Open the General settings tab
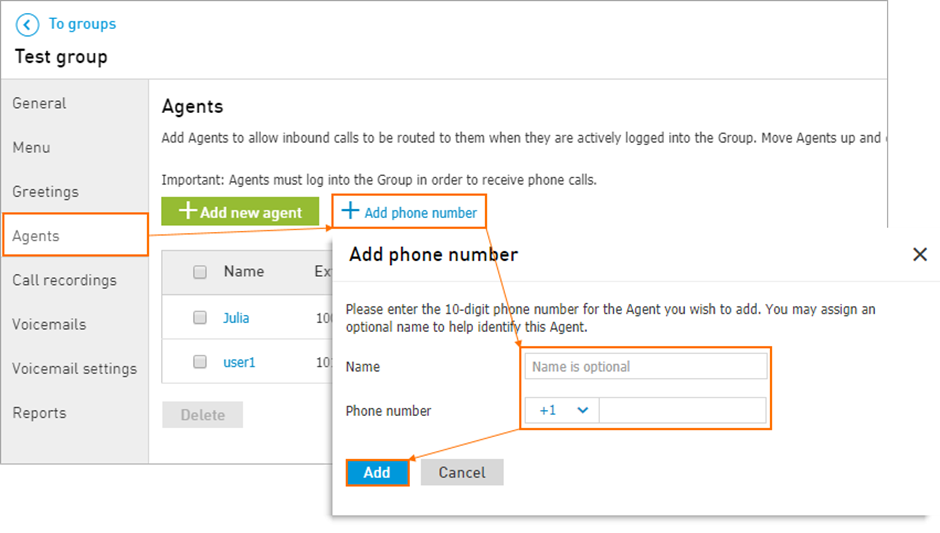This screenshot has height=533, width=940. pos(40,103)
